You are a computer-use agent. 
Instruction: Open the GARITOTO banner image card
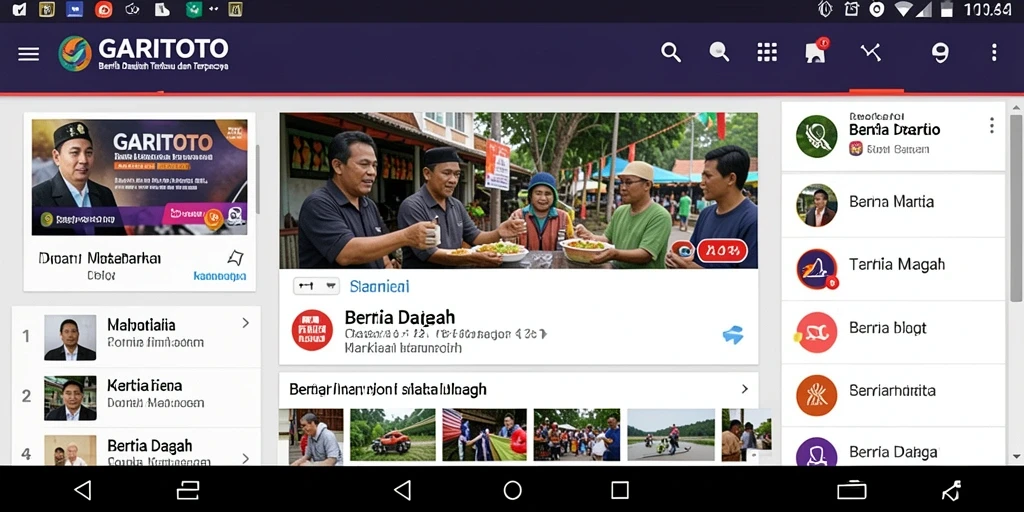[x=140, y=177]
